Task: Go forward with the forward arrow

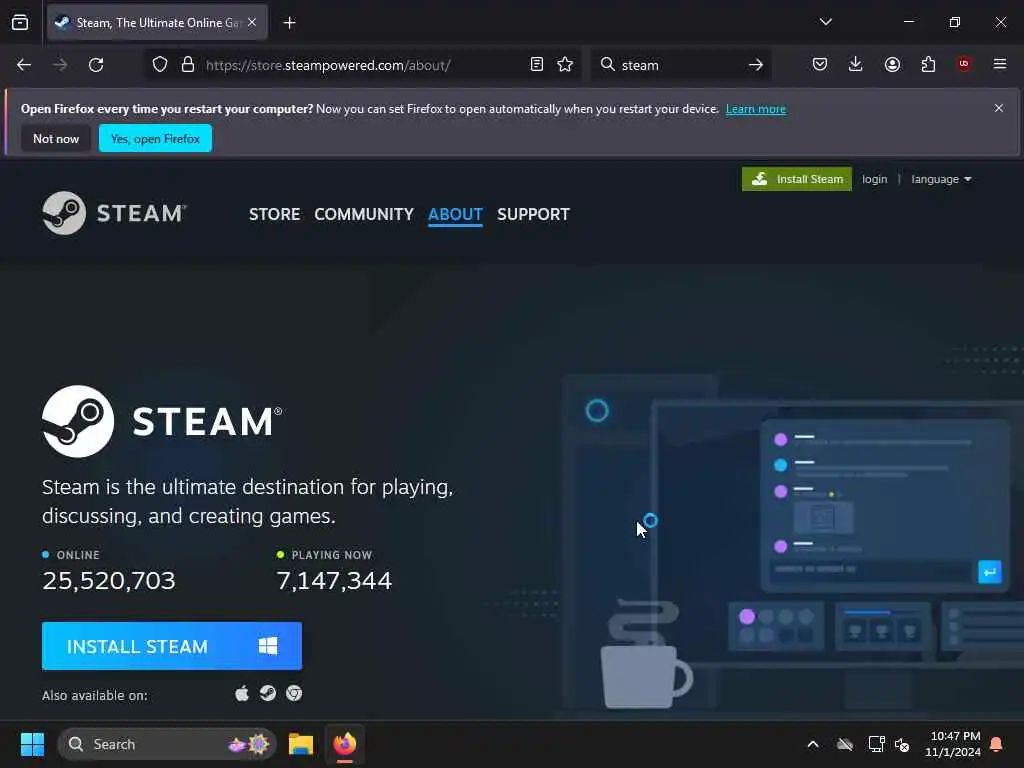Action: [60, 65]
